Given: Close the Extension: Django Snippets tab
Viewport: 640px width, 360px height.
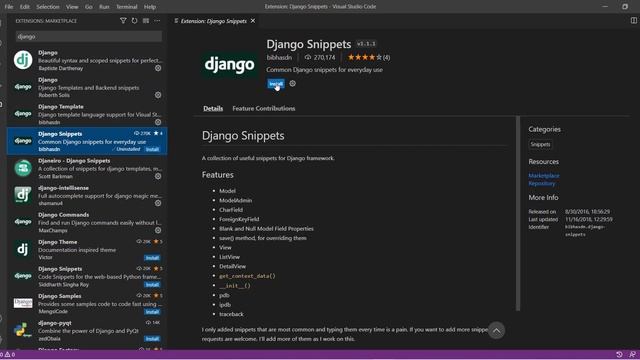Looking at the screenshot, I should pyautogui.click(x=253, y=21).
